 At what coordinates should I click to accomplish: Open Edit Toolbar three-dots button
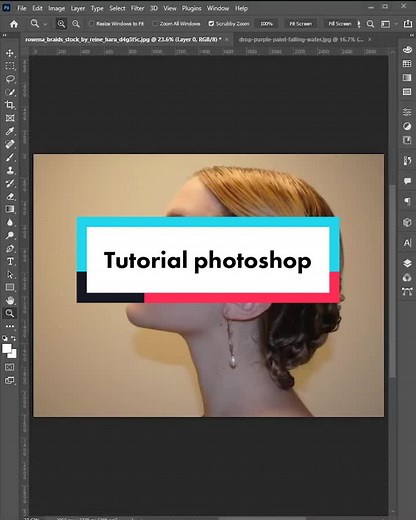[x=10, y=326]
